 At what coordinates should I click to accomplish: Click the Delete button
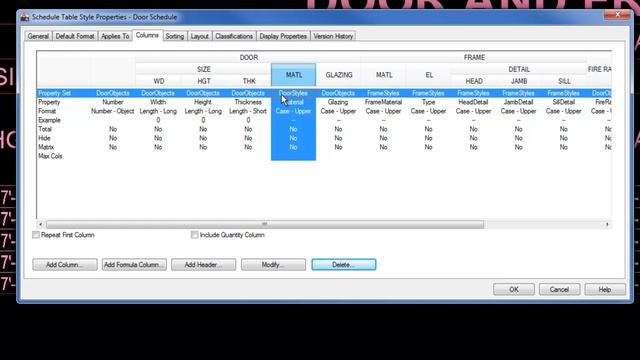tap(343, 264)
